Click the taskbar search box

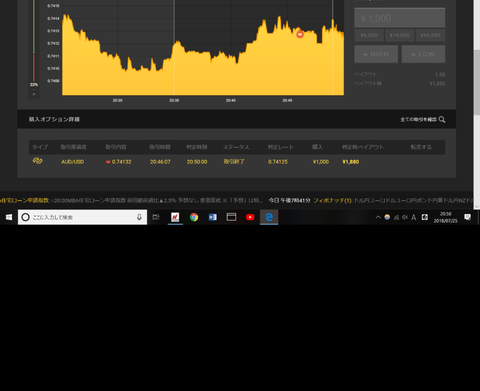(x=82, y=217)
